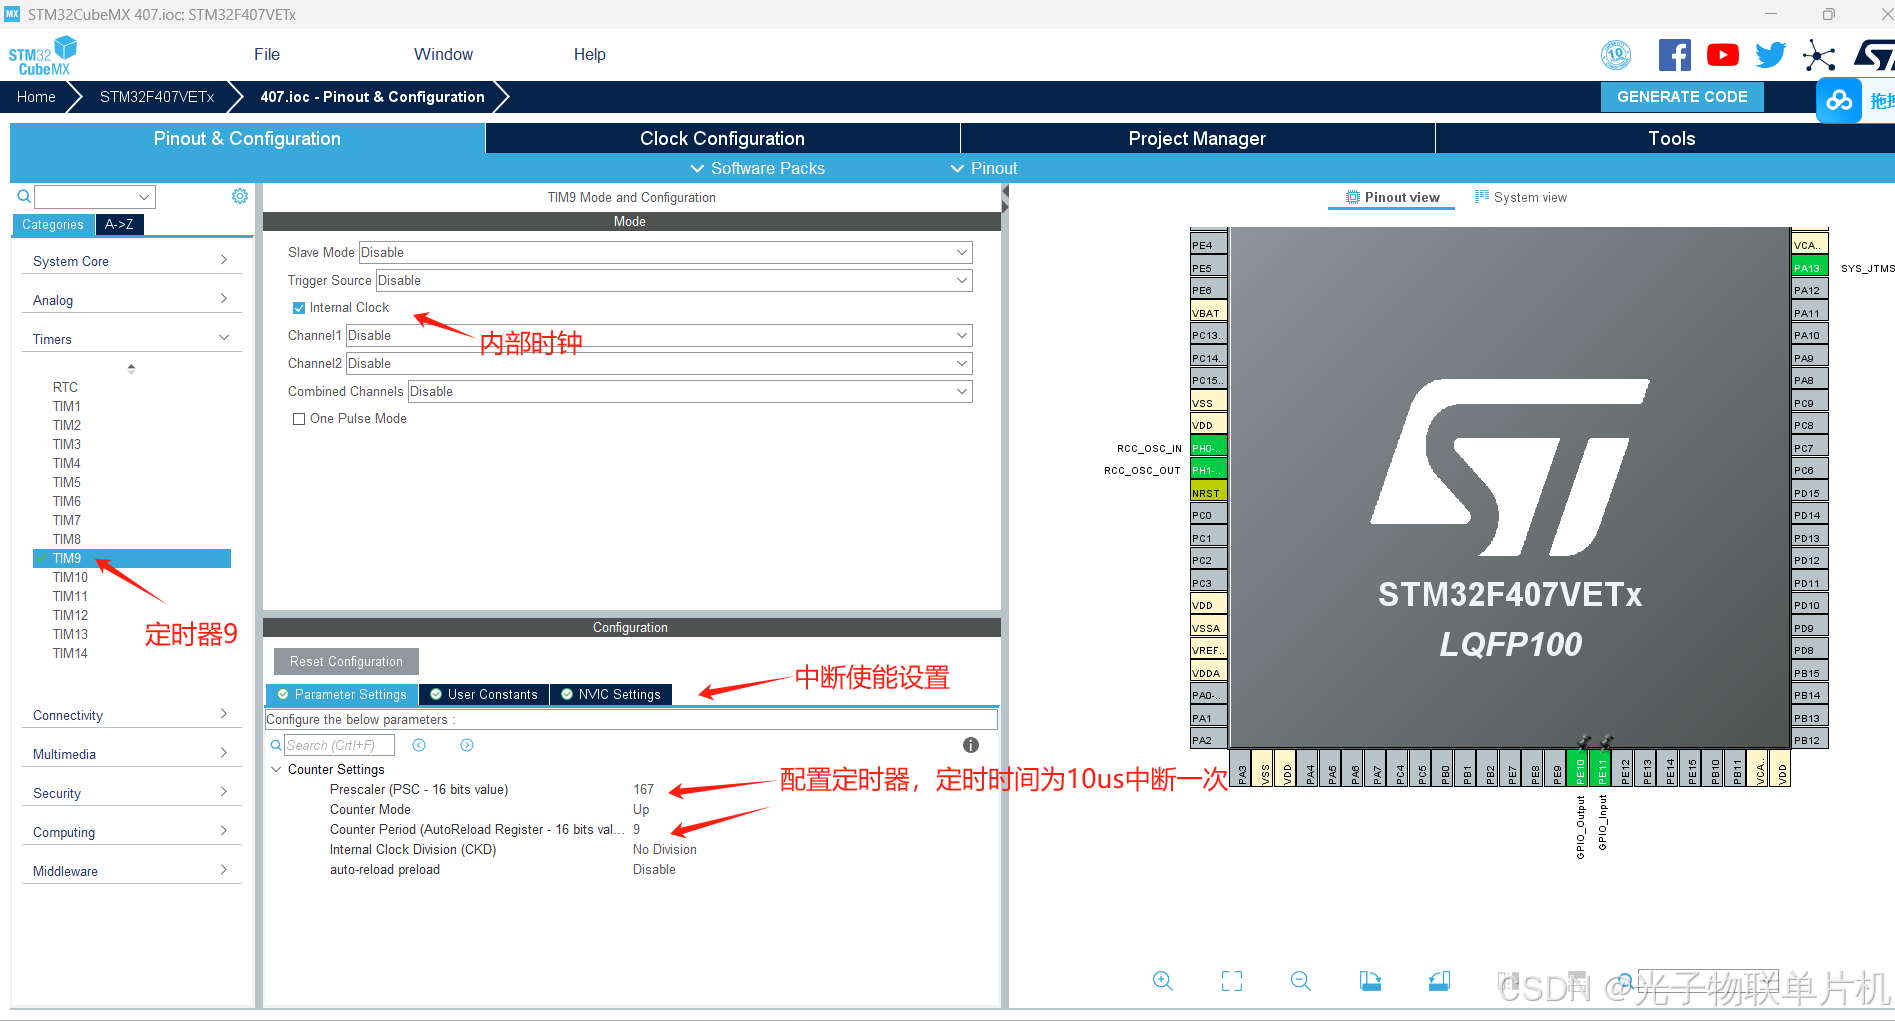1895x1021 pixels.
Task: Click the parameter info icon
Action: tap(970, 745)
